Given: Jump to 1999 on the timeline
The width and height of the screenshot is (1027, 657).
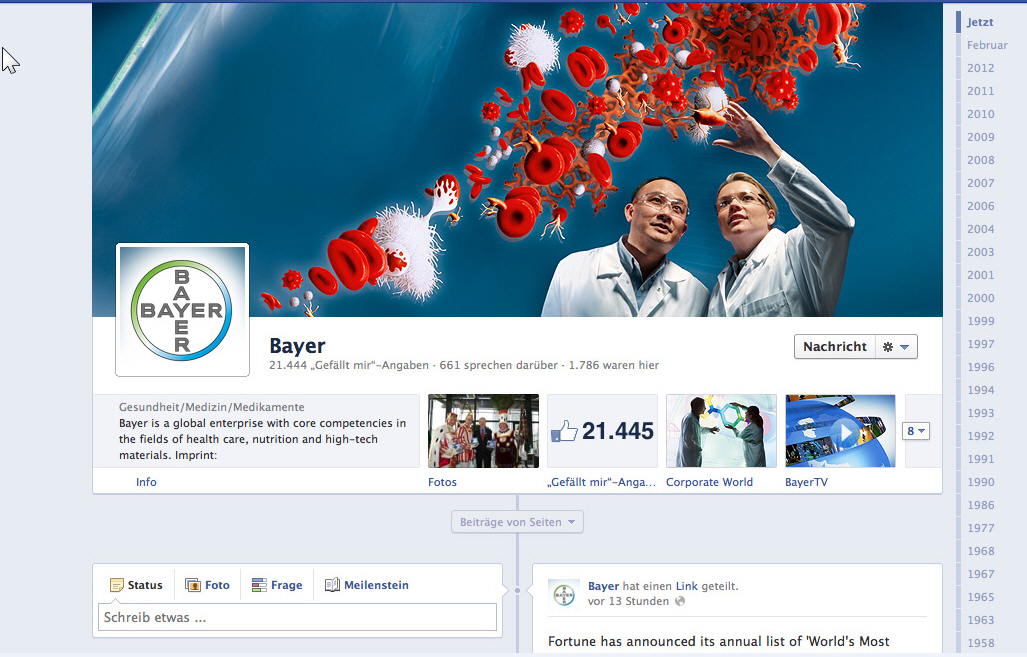Looking at the screenshot, I should pos(980,321).
